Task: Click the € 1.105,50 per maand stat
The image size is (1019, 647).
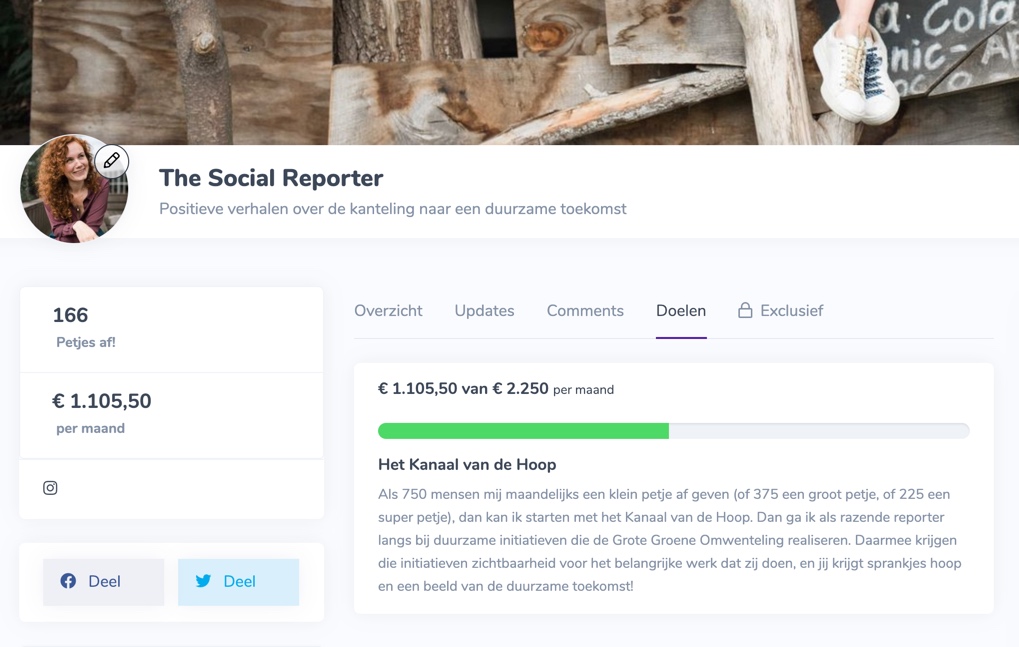Action: [102, 413]
